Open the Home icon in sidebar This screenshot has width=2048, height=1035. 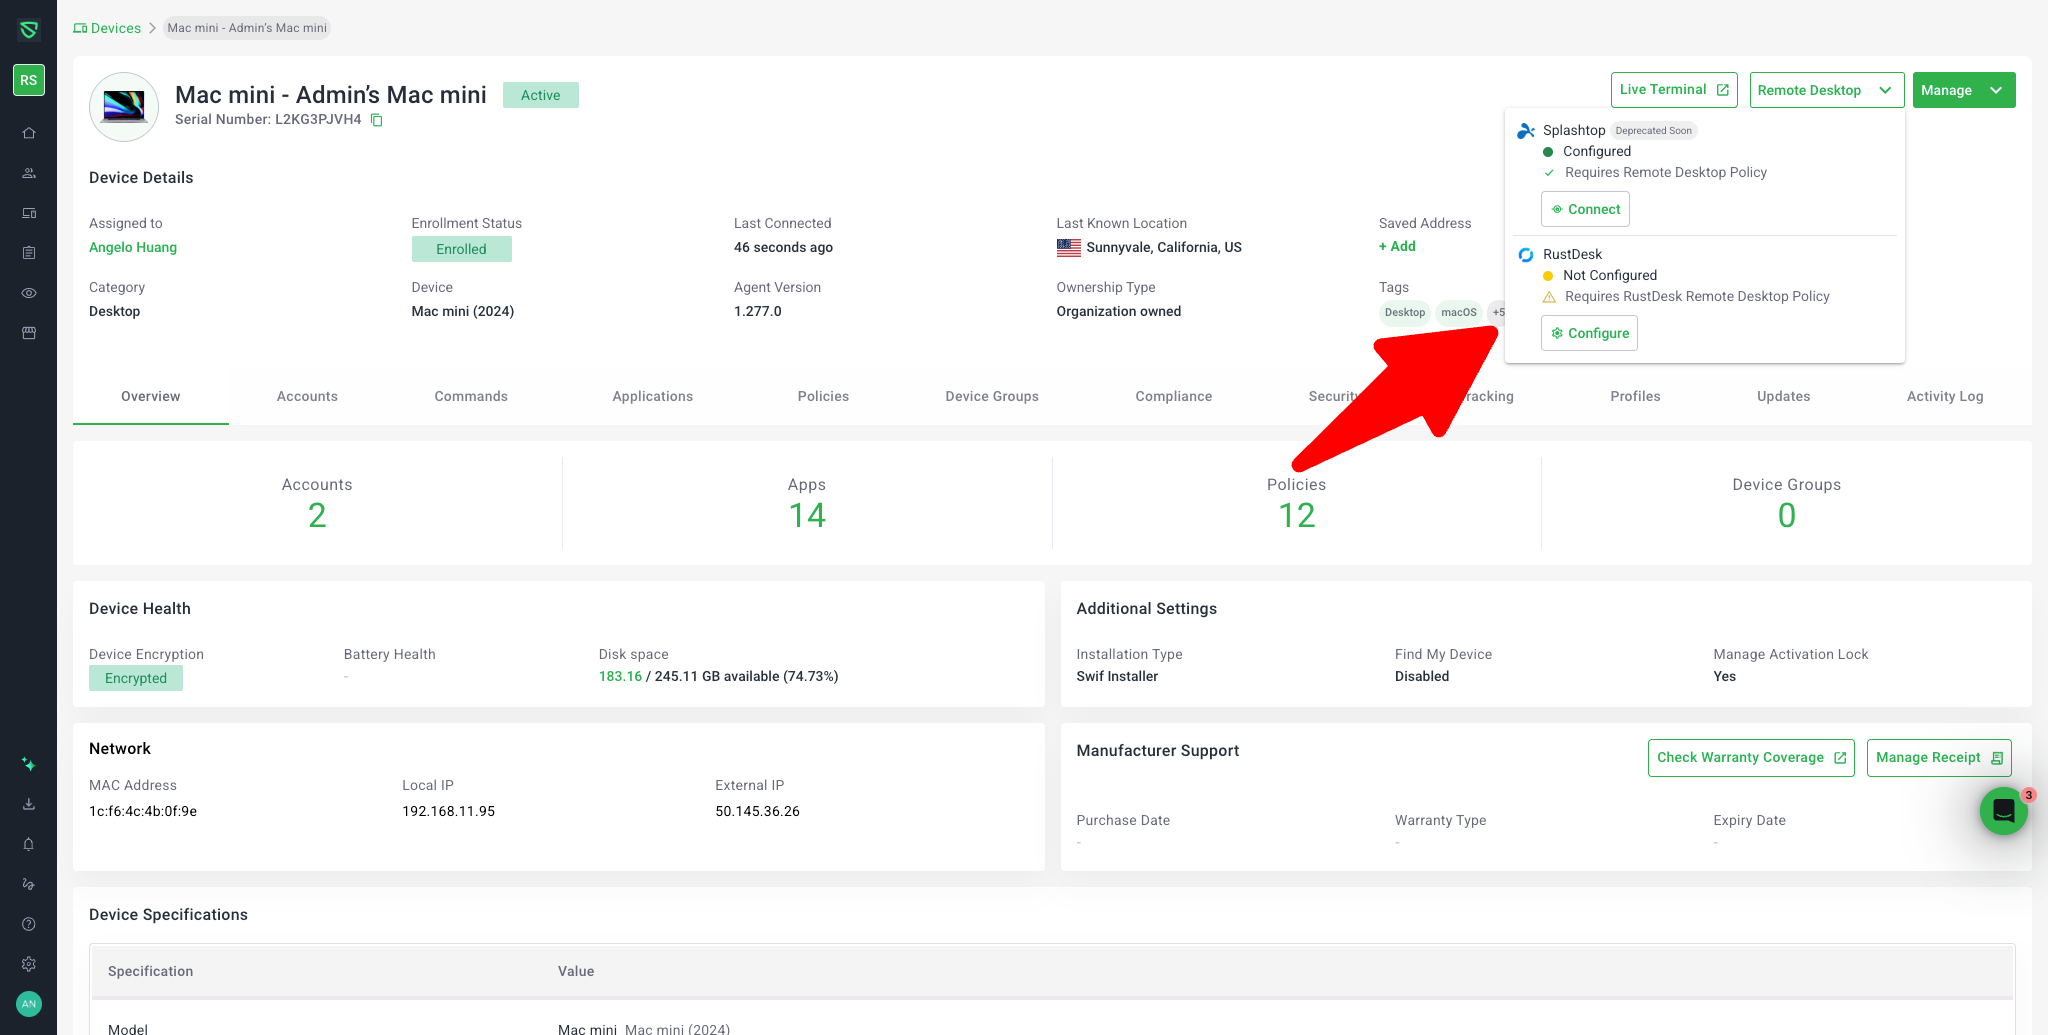29,133
